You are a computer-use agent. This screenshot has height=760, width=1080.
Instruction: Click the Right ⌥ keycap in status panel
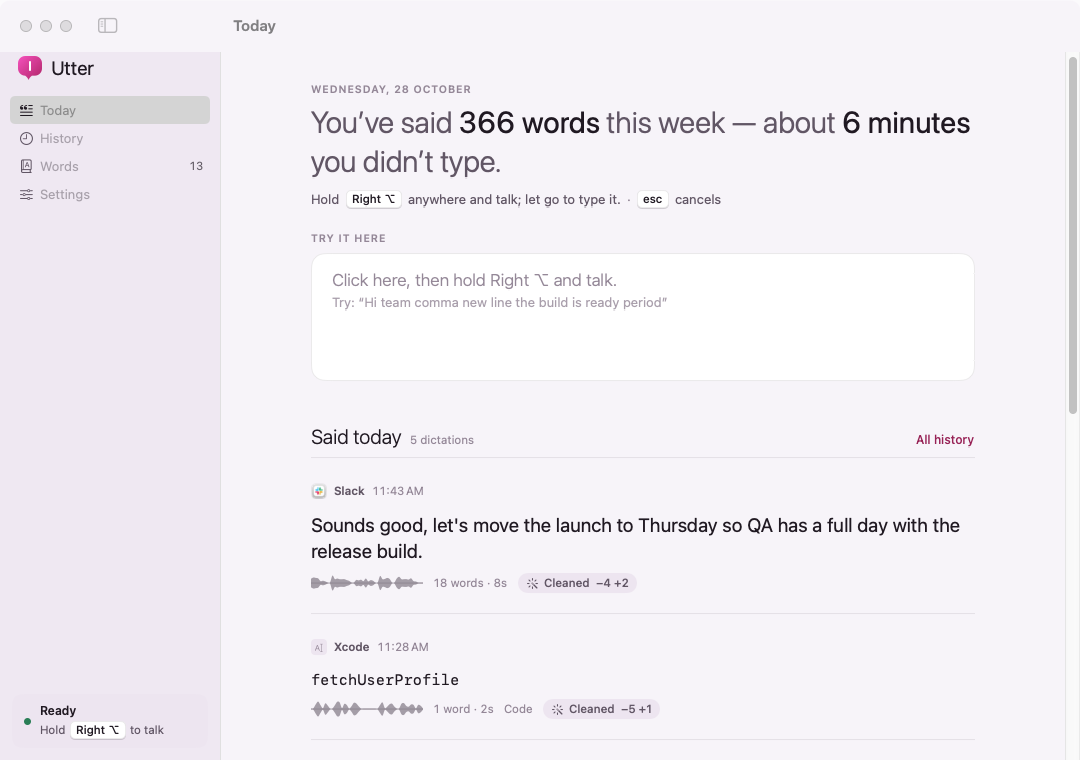point(97,730)
